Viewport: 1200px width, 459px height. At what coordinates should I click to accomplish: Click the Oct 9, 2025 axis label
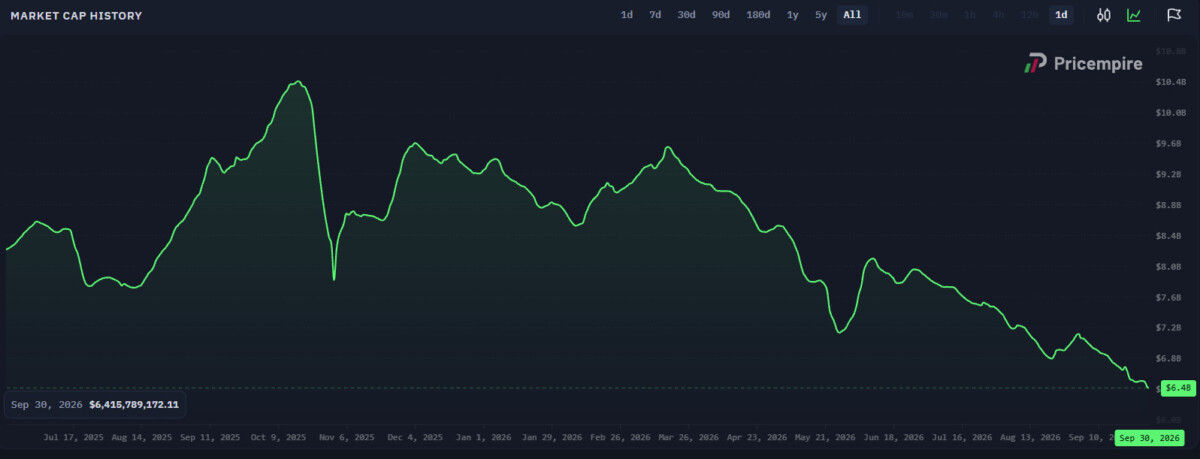click(279, 438)
